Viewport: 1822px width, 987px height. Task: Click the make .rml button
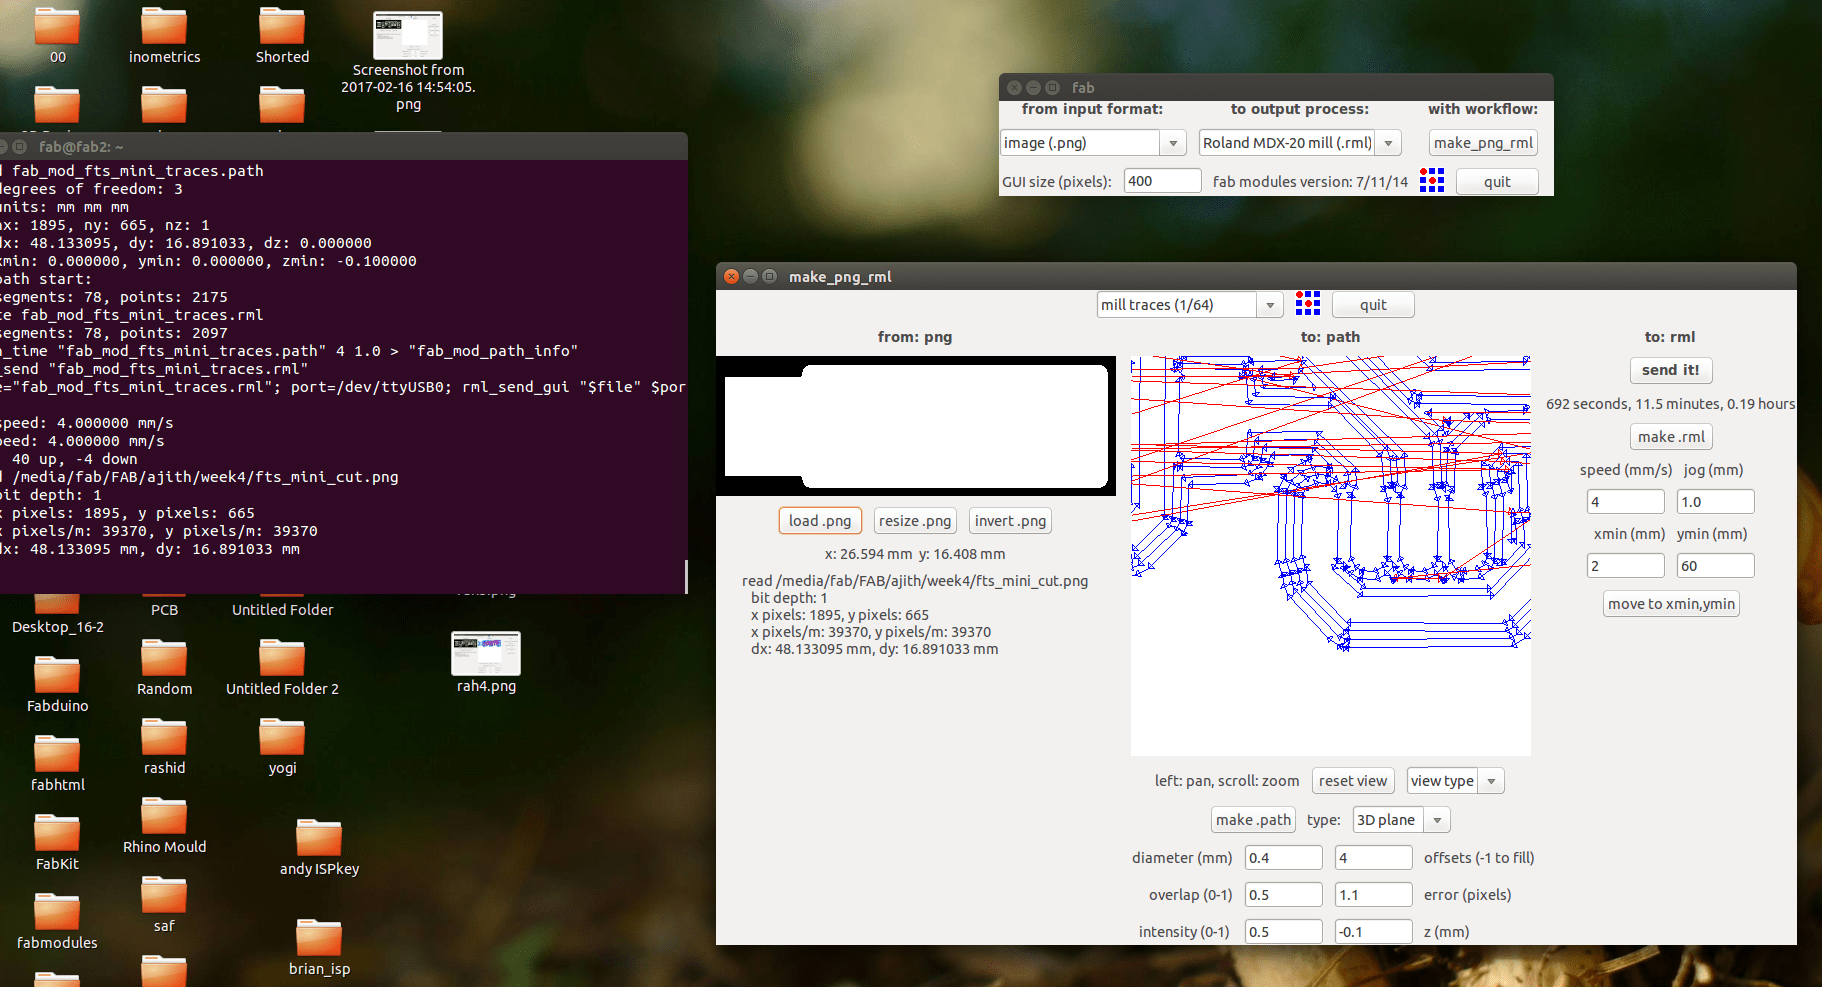coord(1671,437)
